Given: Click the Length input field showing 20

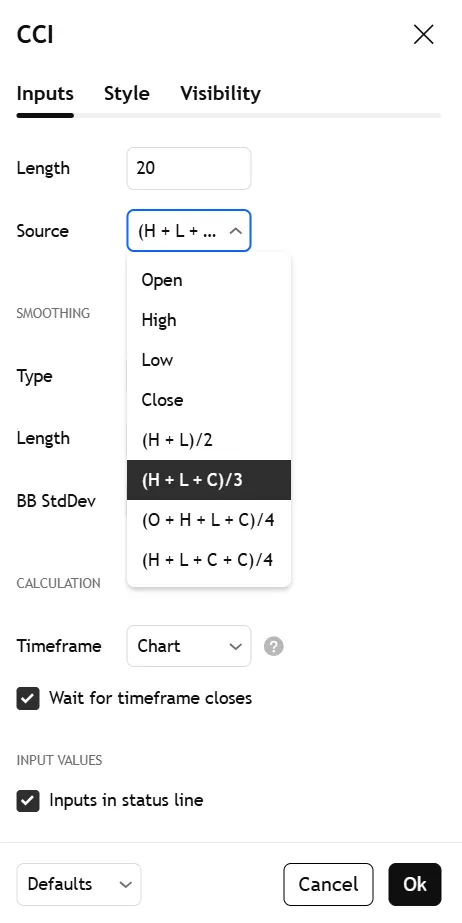Looking at the screenshot, I should click(189, 168).
